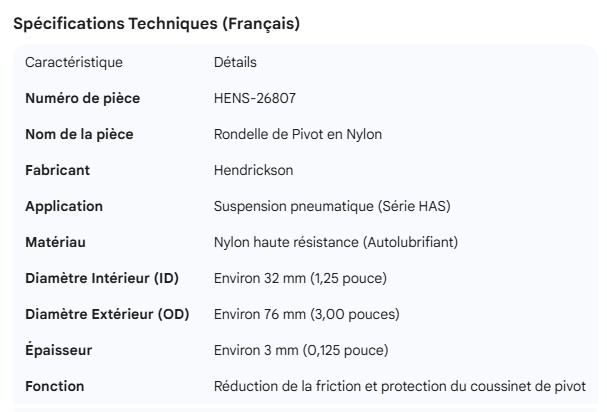
Task: Select the 'Caractéristique' column header
Action: (x=74, y=62)
